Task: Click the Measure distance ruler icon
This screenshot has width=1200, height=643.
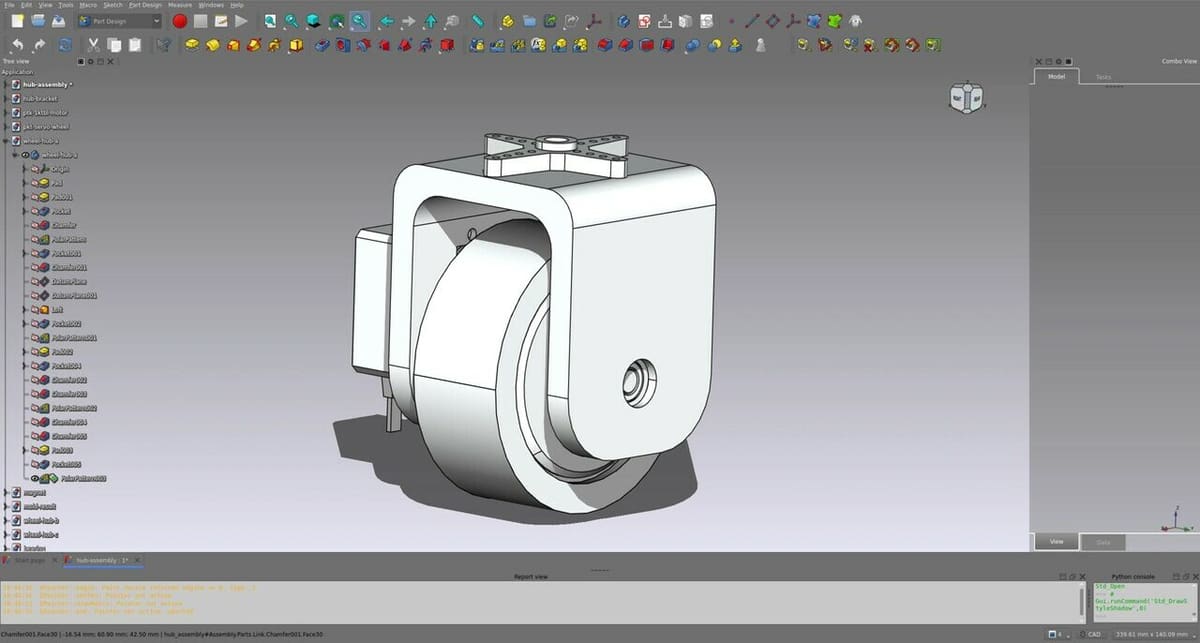Action: (x=477, y=20)
